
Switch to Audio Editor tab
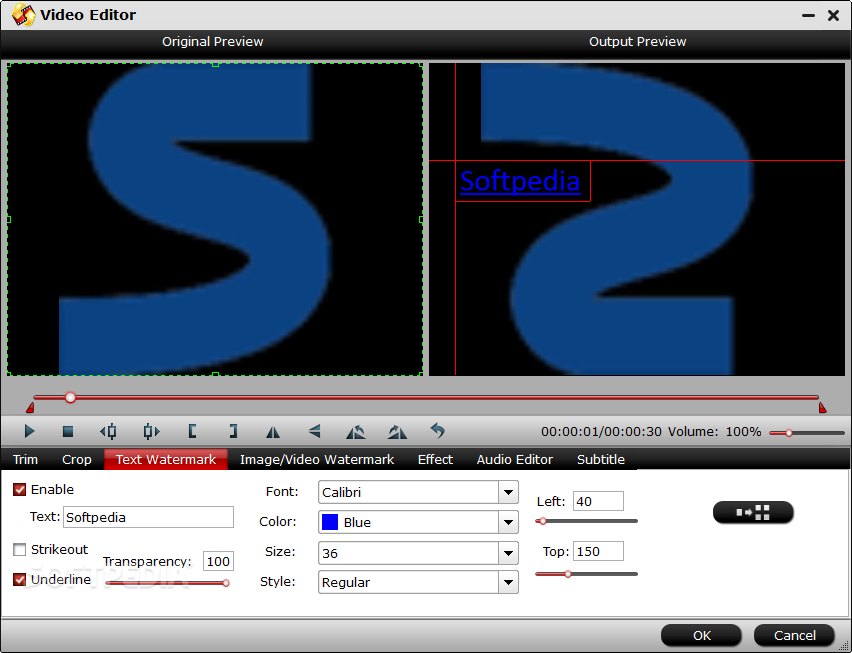click(515, 460)
